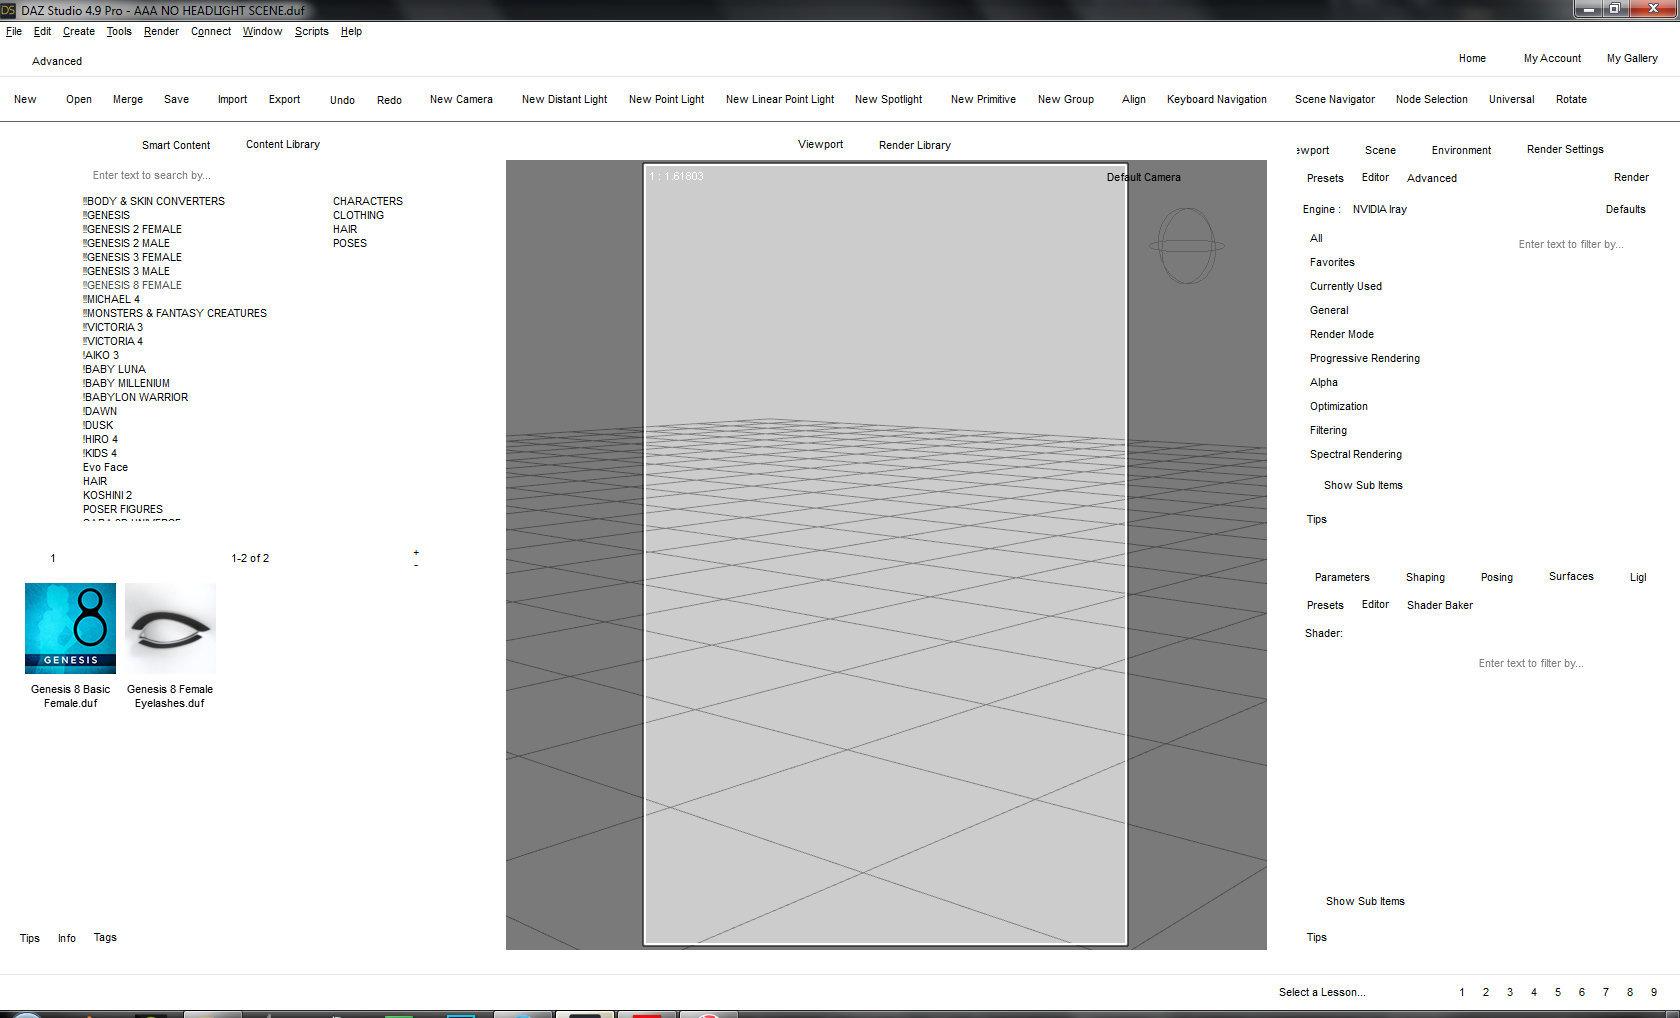Viewport: 1680px width, 1018px height.
Task: Add a New Spotlight
Action: tap(888, 99)
